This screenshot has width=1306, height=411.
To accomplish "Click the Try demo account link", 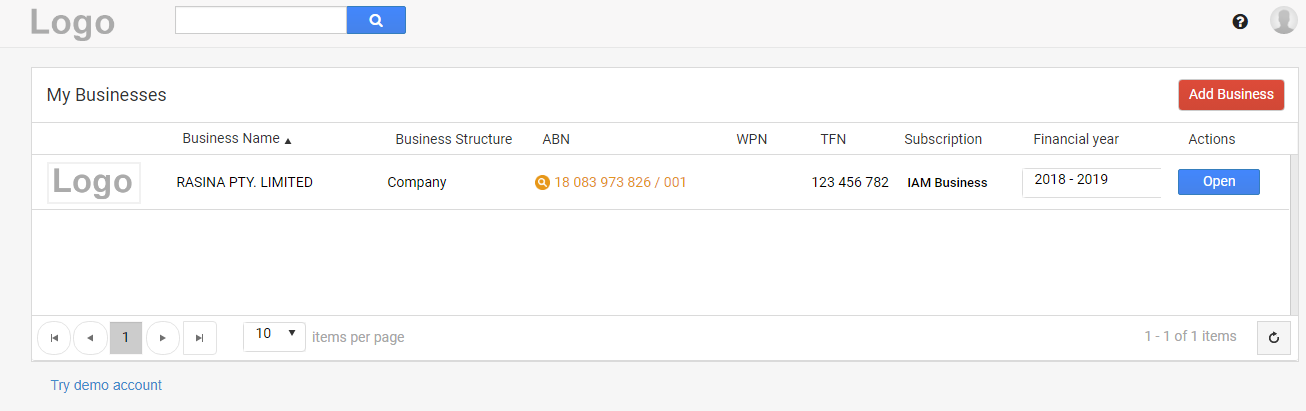I will click(106, 385).
